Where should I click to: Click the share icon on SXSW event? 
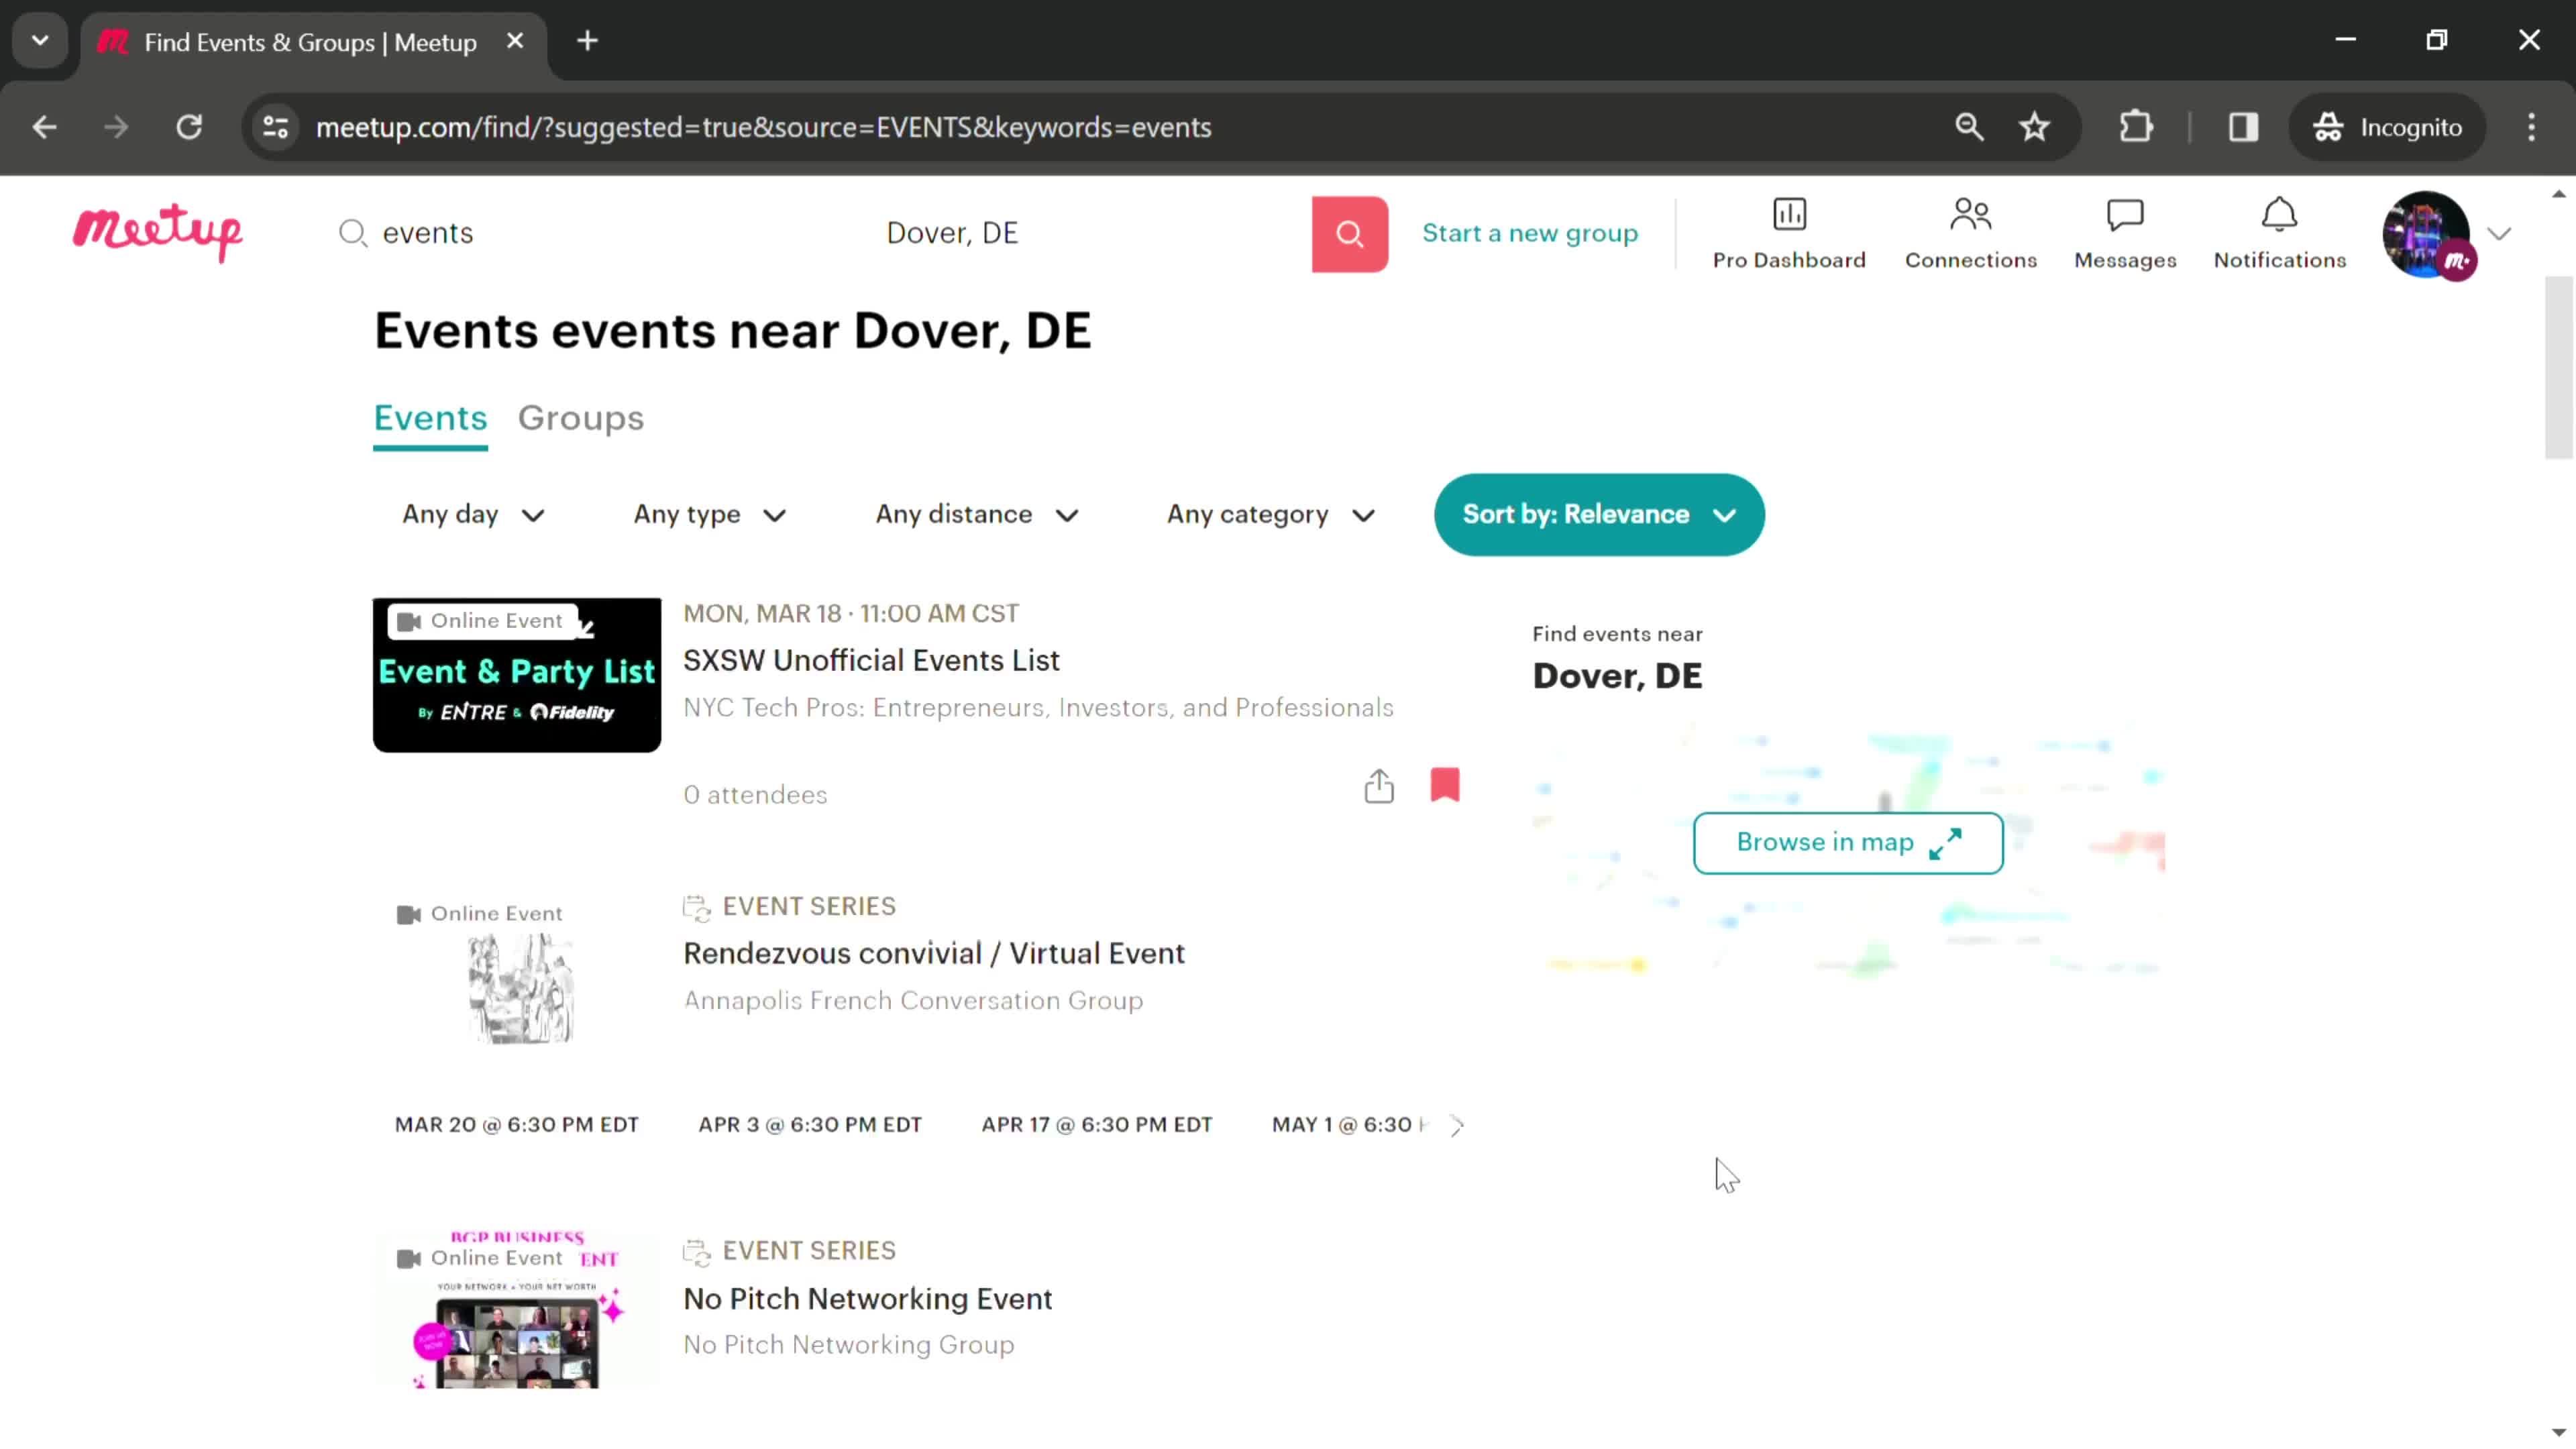click(x=1379, y=786)
